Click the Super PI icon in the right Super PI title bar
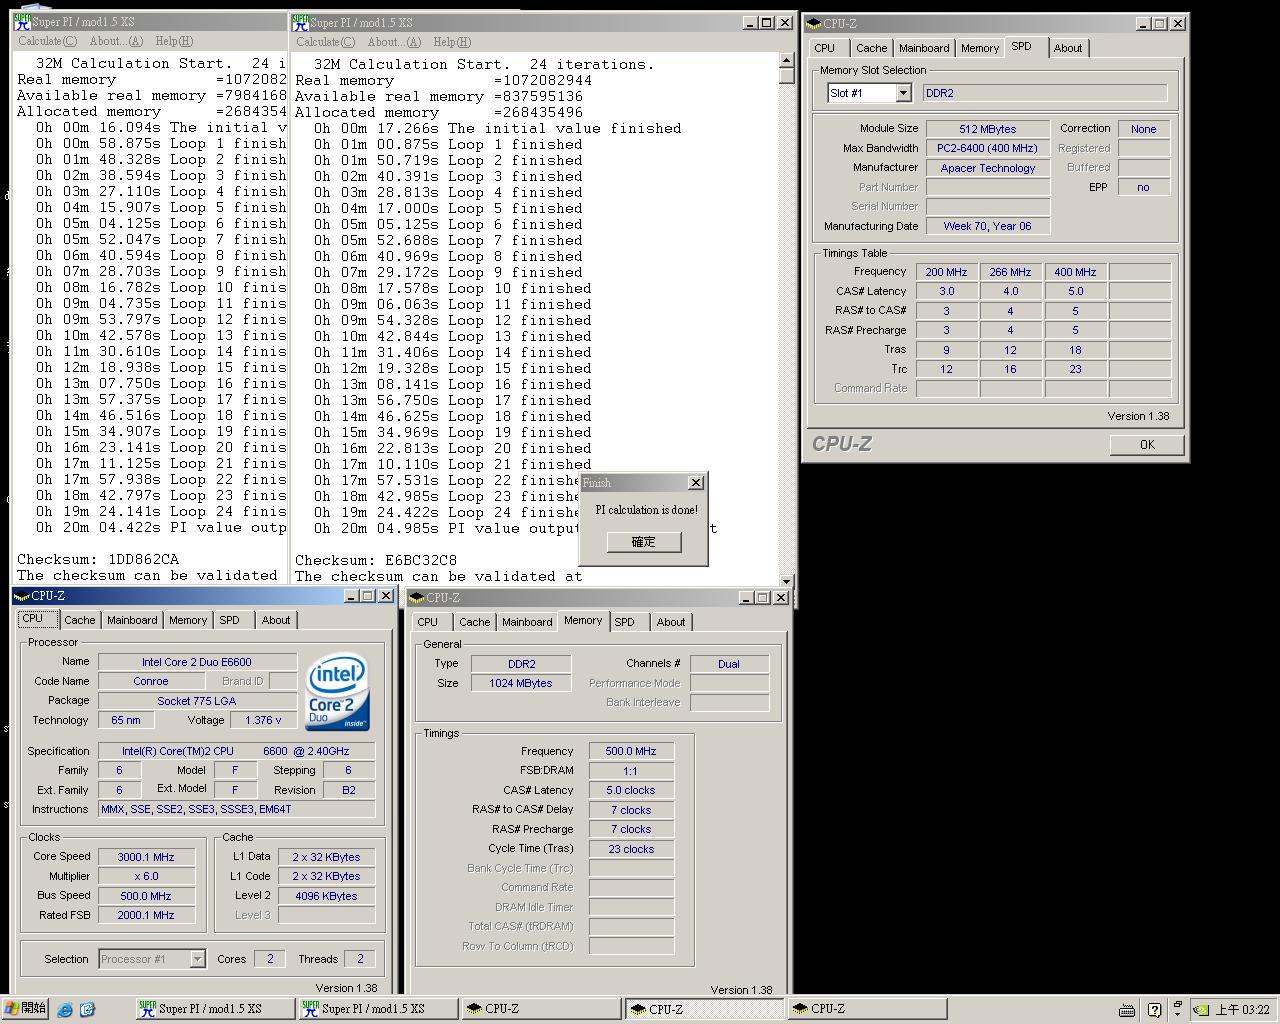Screen dimensions: 1280x1024 [x=300, y=22]
